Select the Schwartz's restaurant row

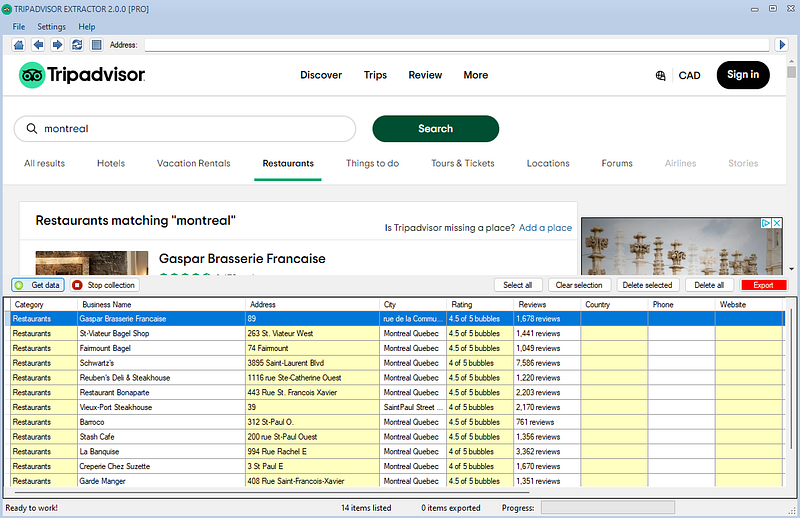point(396,363)
